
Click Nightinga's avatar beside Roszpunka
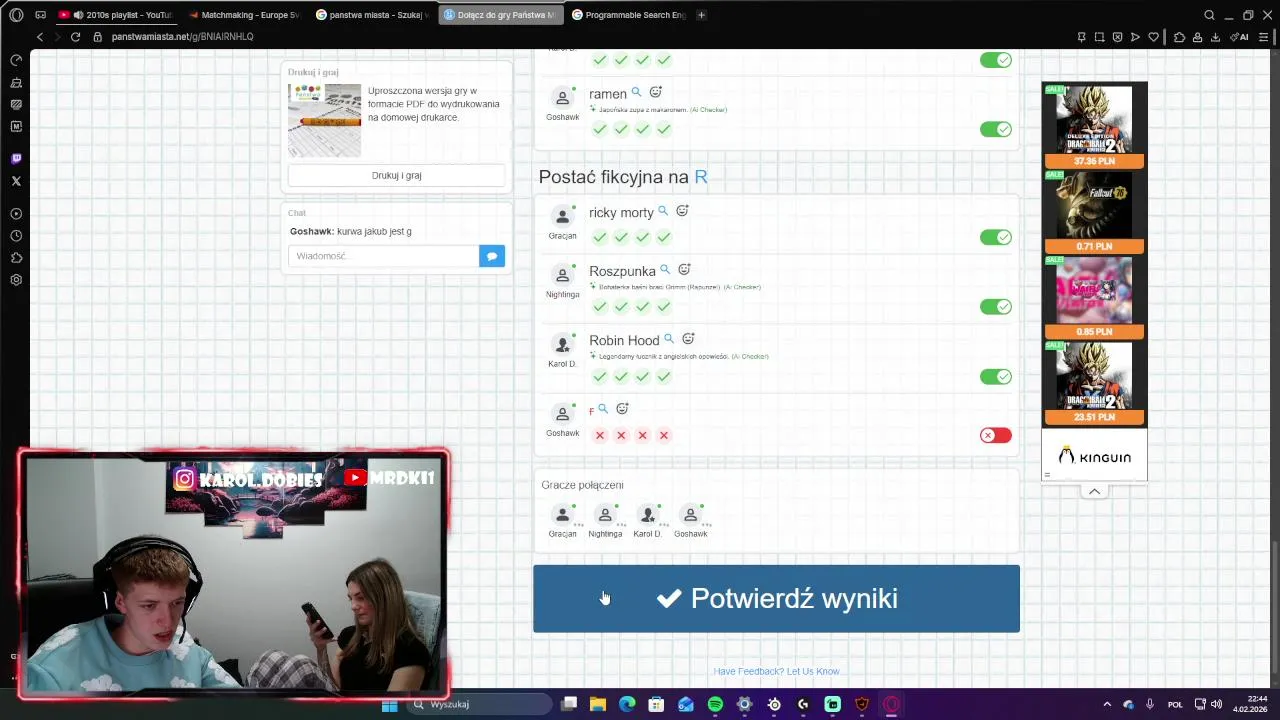(562, 275)
